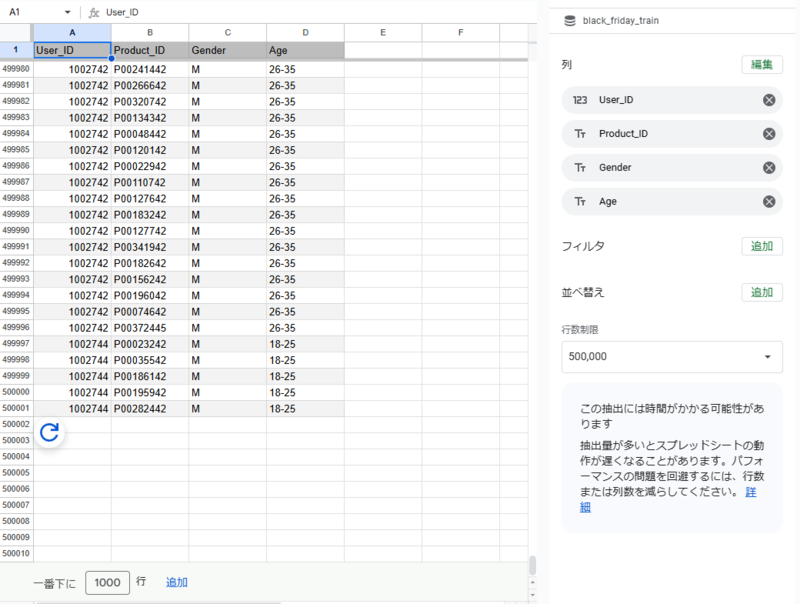The width and height of the screenshot is (800, 604).
Task: Remove the Product_ID column chip
Action: pyautogui.click(x=769, y=134)
